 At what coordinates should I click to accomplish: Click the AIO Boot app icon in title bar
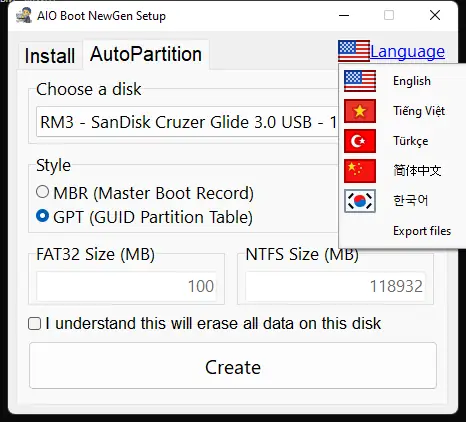pyautogui.click(x=24, y=15)
